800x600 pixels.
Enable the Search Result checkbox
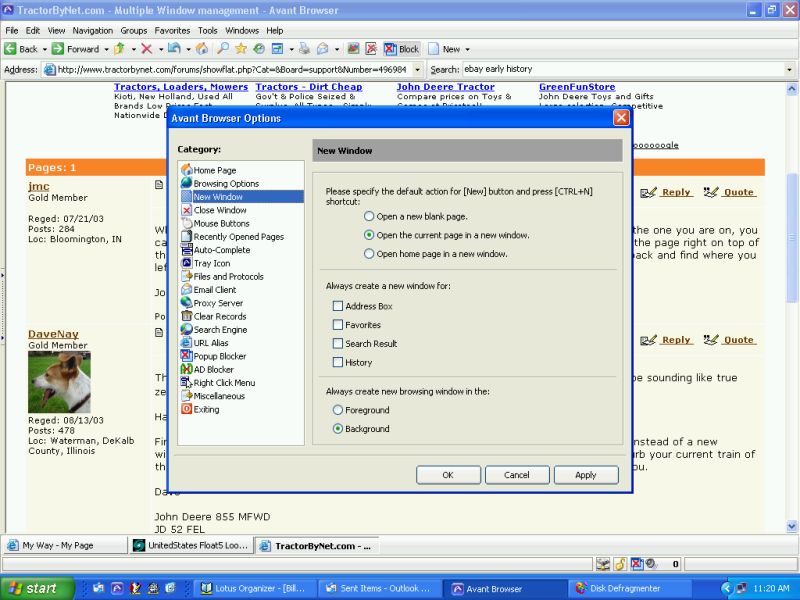click(x=337, y=343)
